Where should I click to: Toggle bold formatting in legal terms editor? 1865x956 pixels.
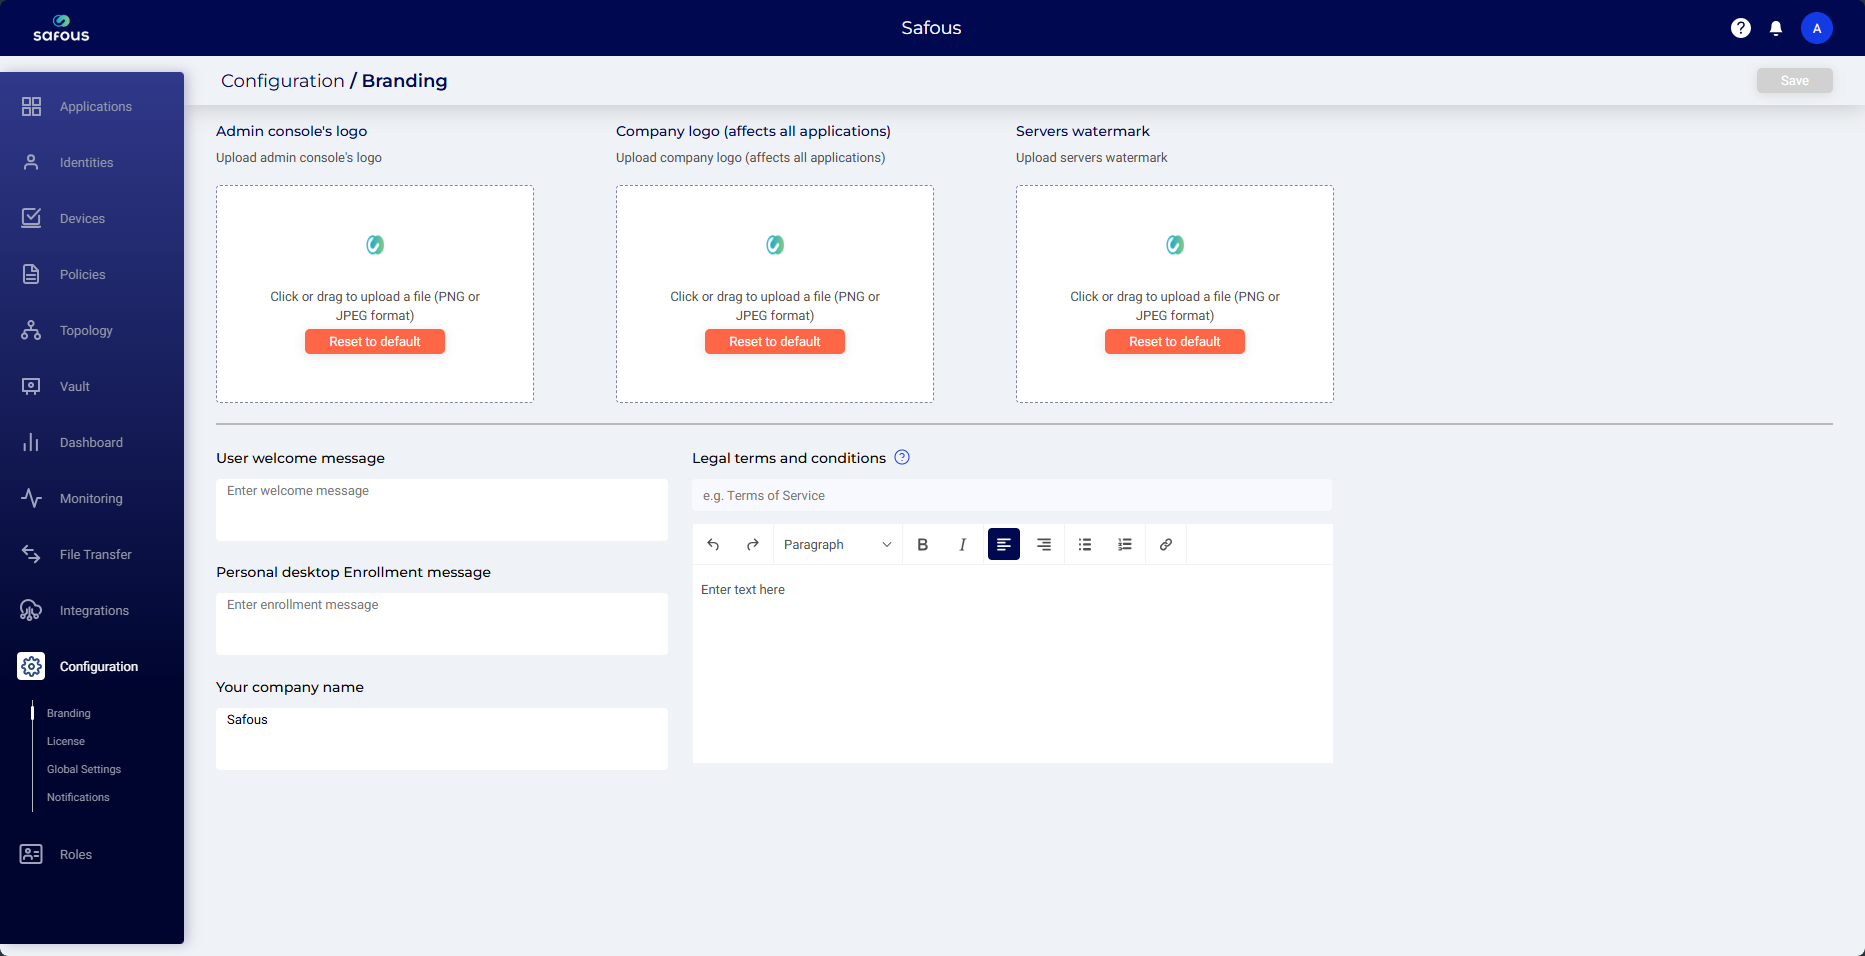[x=922, y=545]
